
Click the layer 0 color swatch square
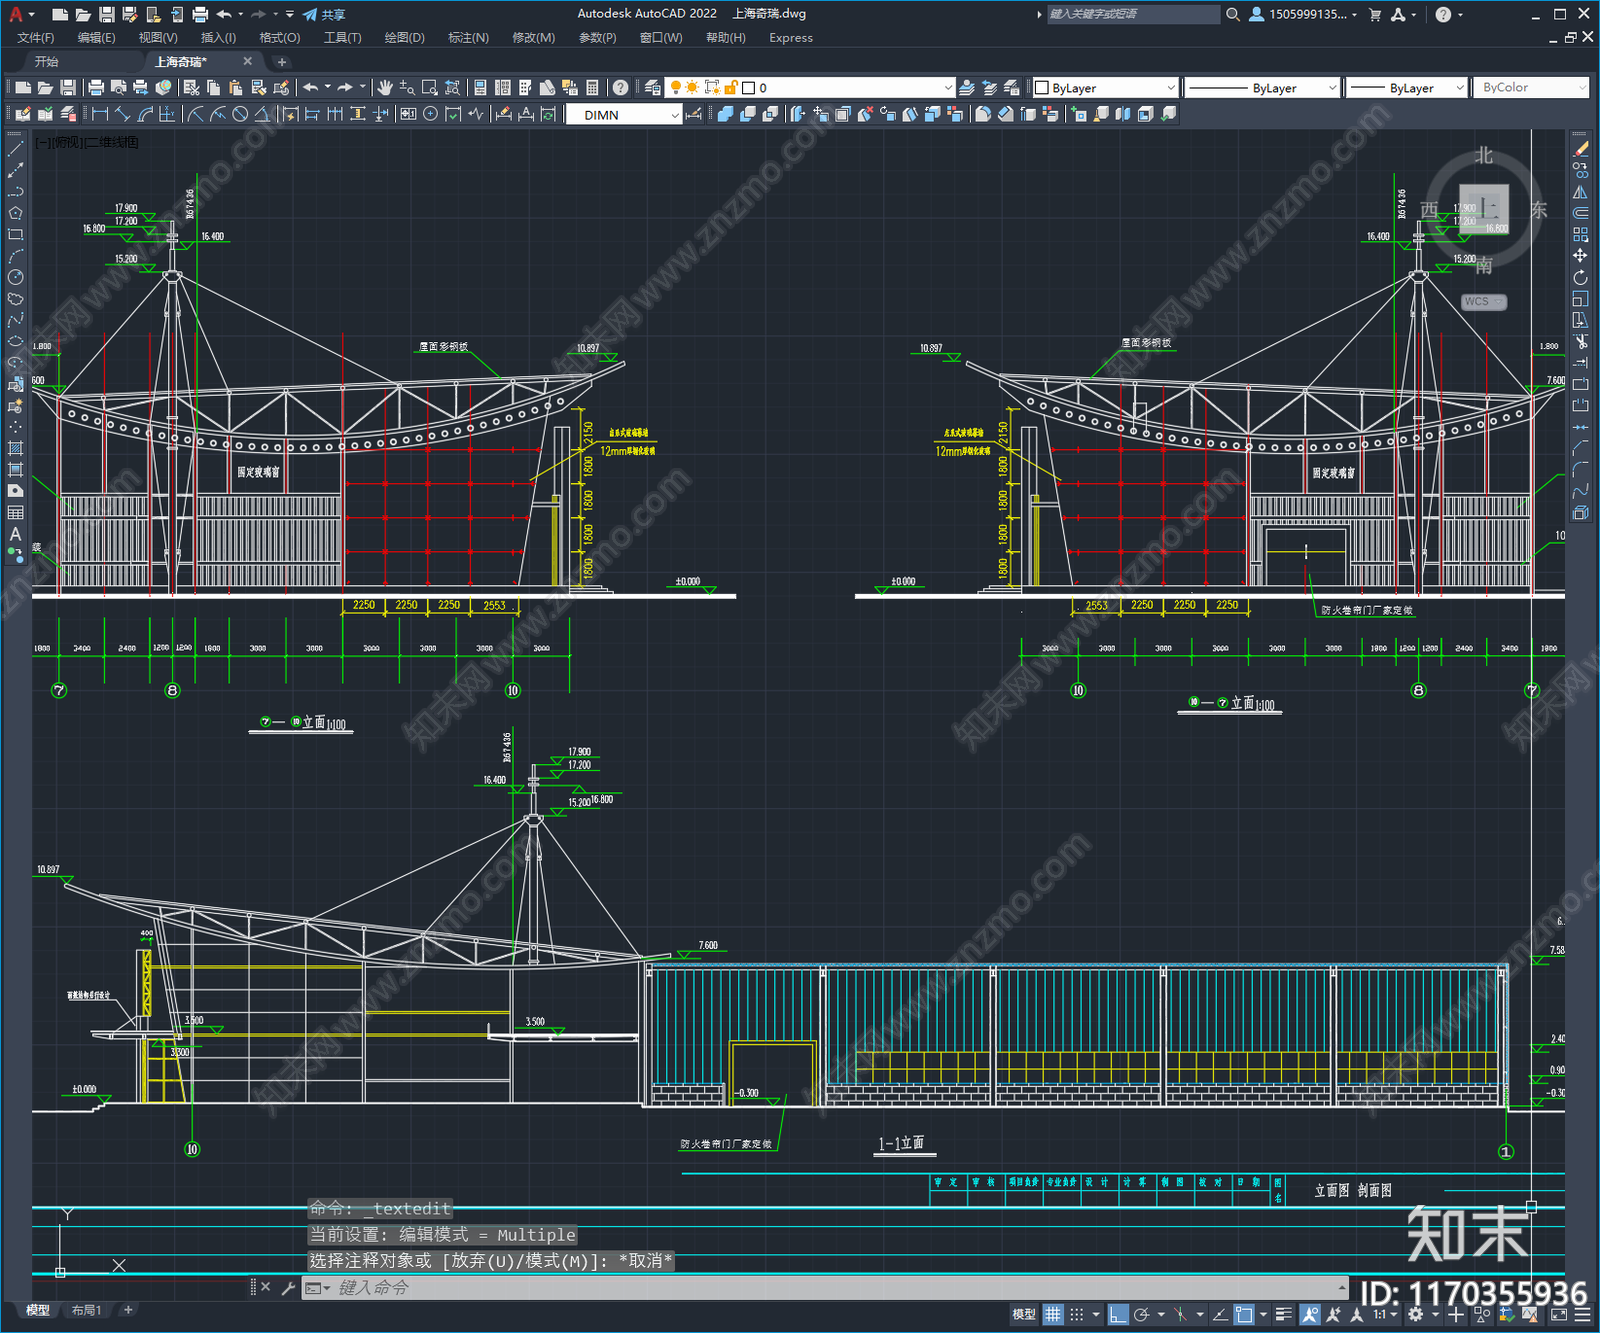748,88
